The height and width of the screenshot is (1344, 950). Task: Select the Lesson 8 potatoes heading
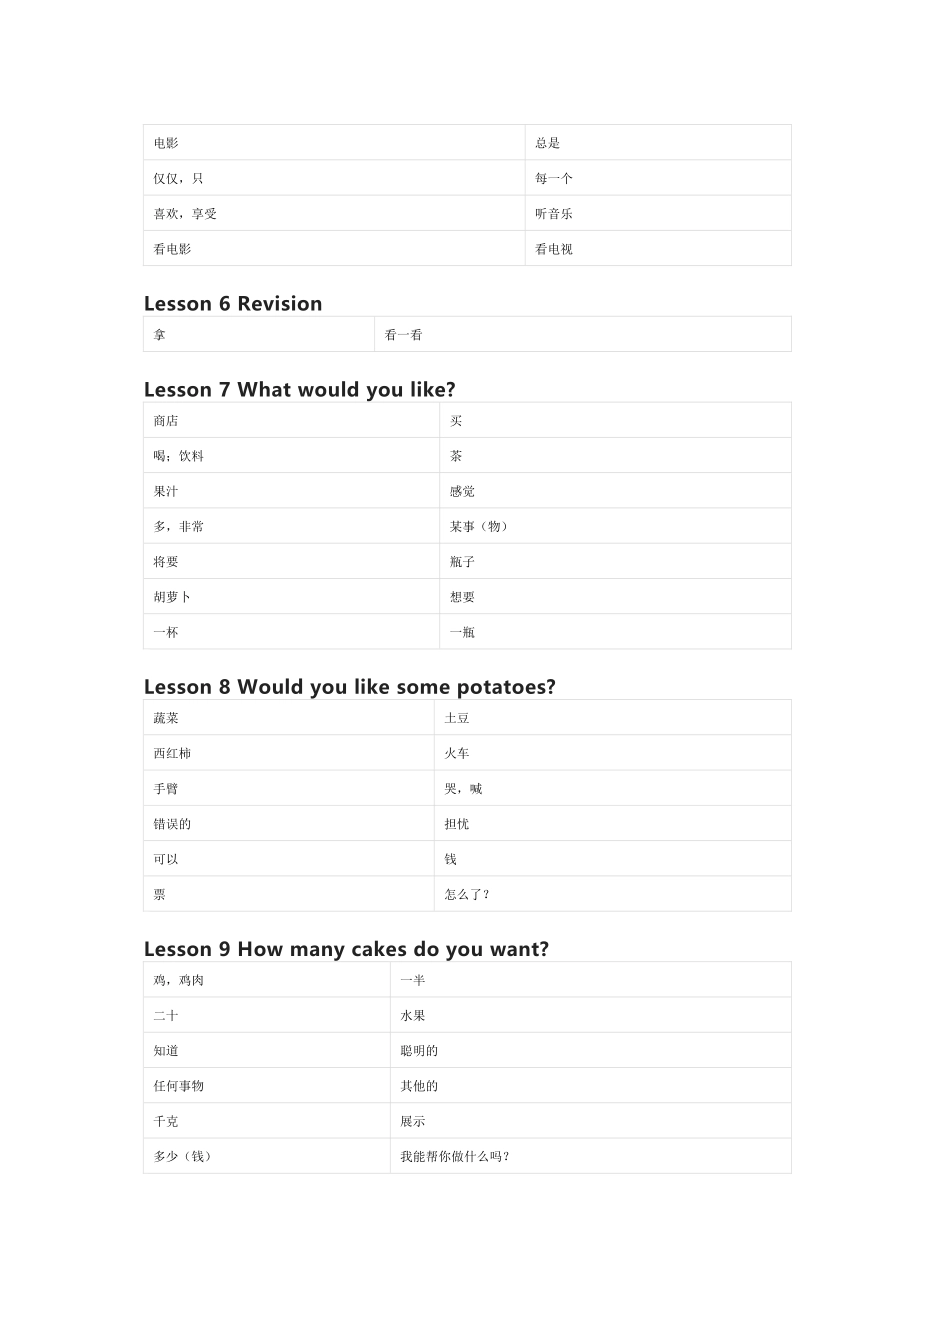pyautogui.click(x=349, y=687)
